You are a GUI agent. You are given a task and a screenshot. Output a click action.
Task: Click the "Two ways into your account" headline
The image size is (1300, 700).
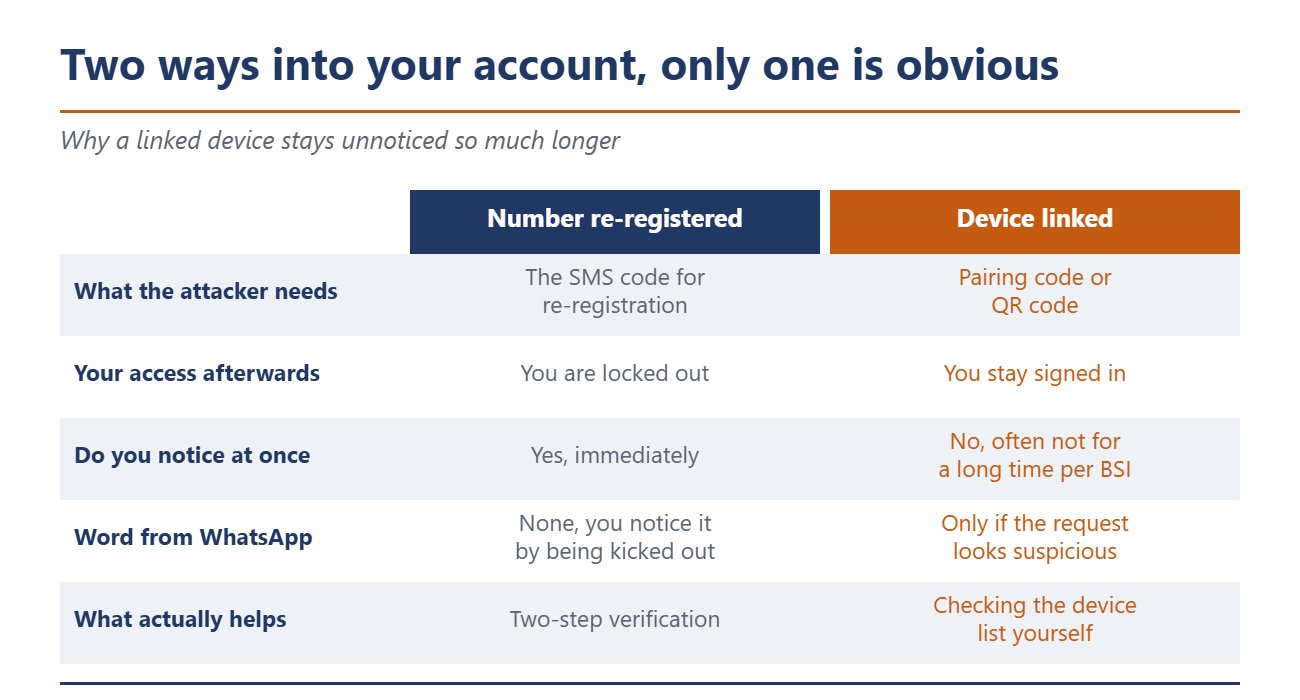560,66
